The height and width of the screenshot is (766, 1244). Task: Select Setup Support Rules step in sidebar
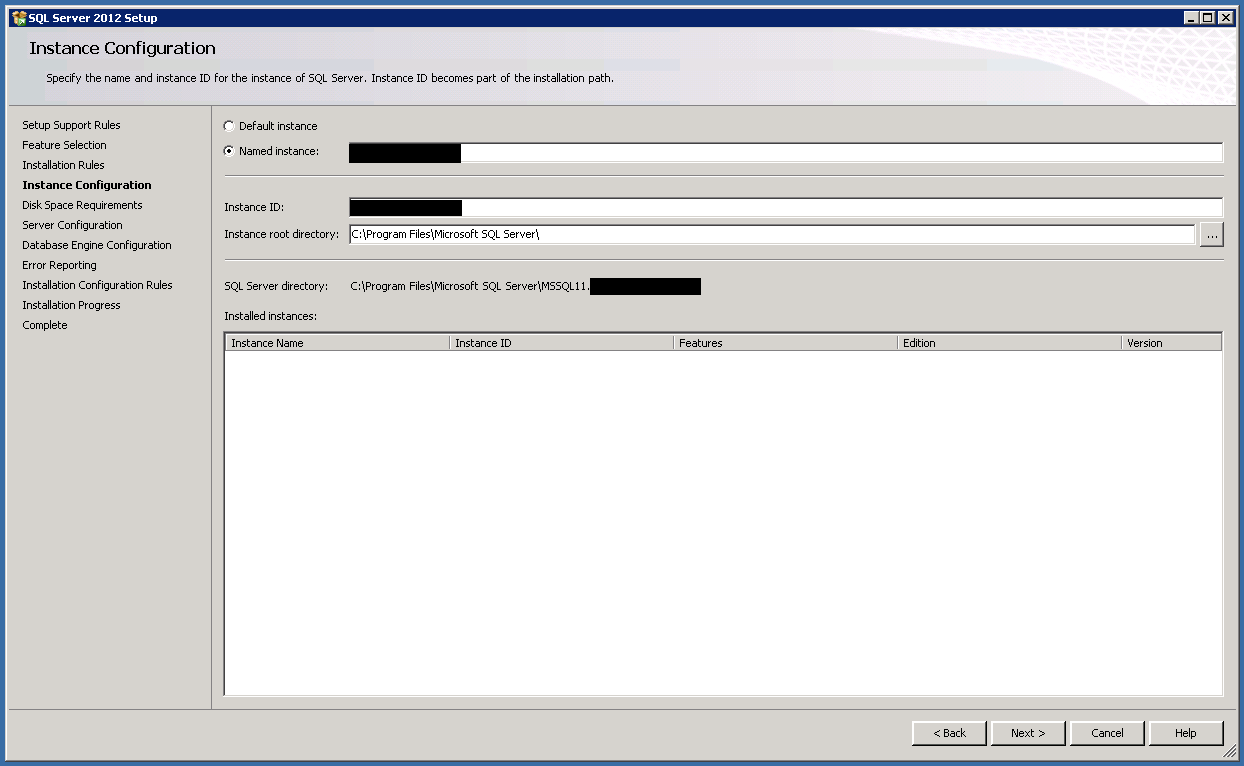click(71, 125)
